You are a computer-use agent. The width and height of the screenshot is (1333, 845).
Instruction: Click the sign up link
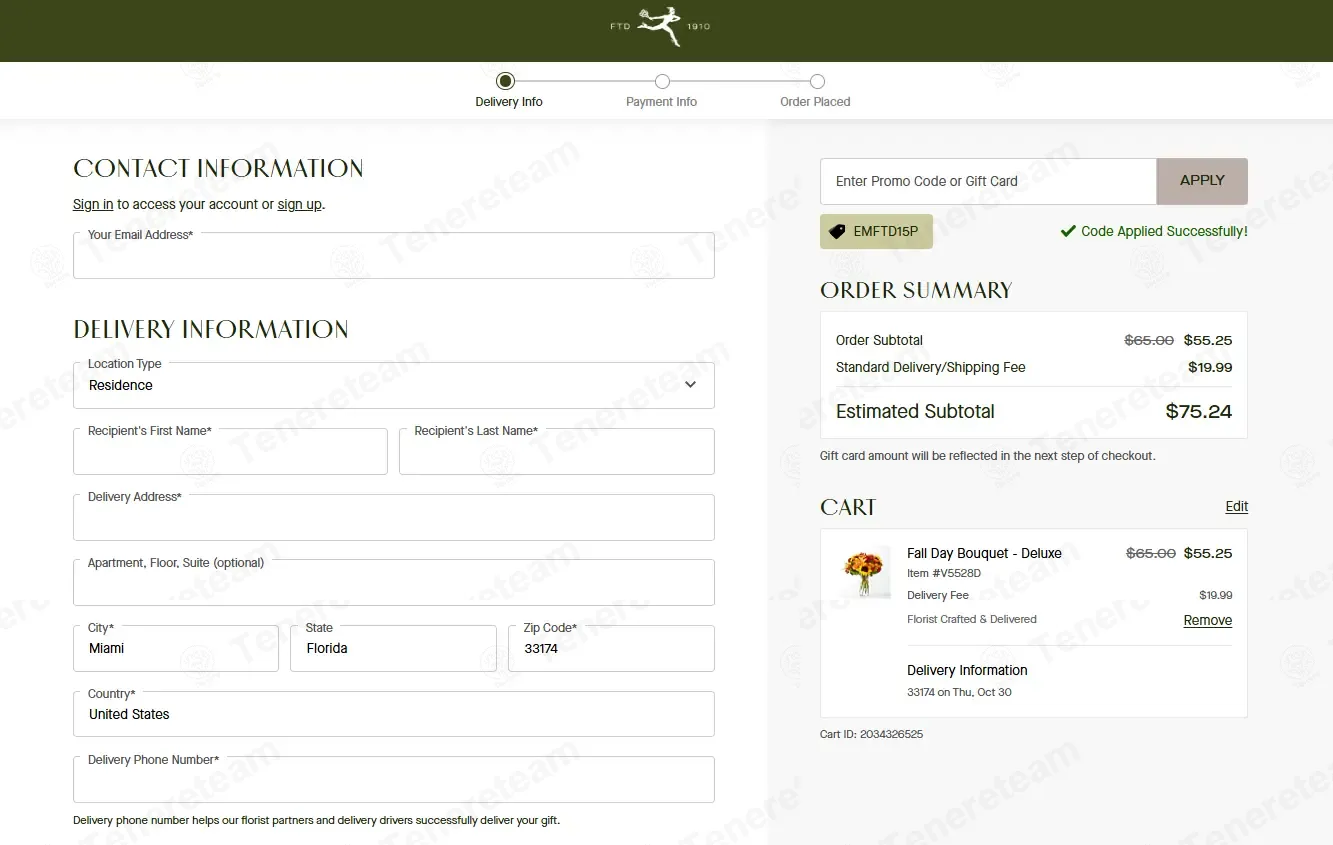click(x=299, y=204)
